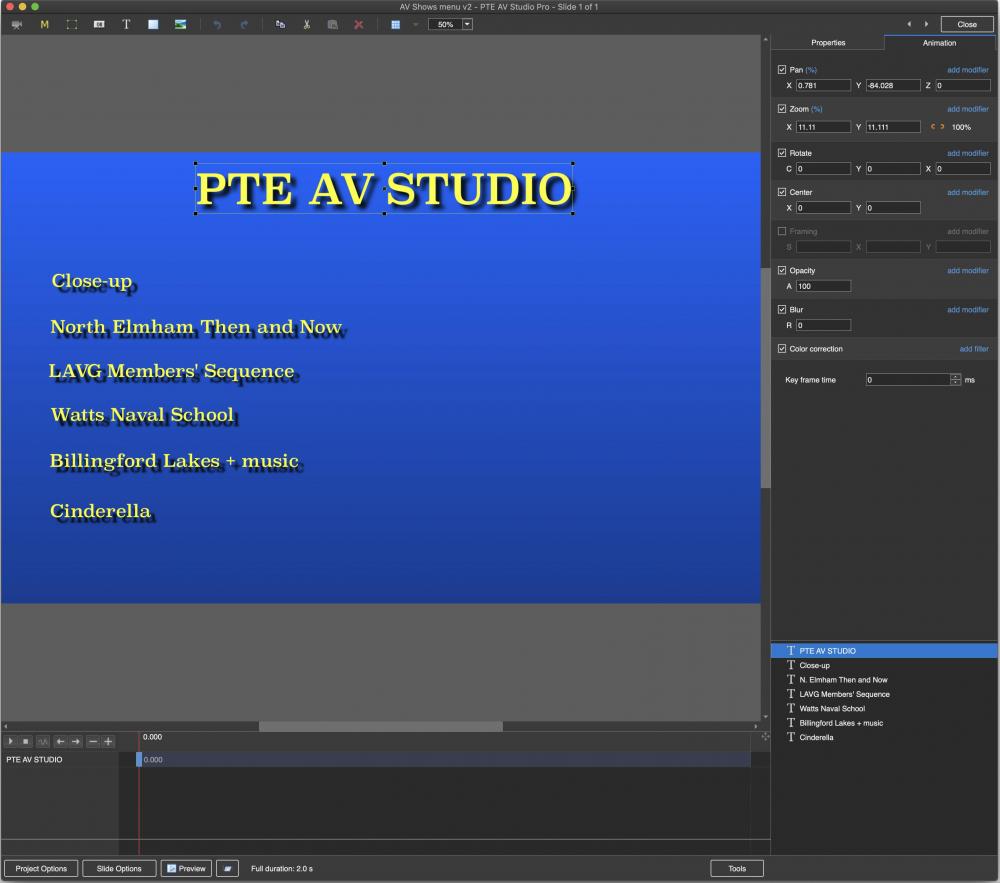Click the yellow M mask toolbar icon

point(44,24)
